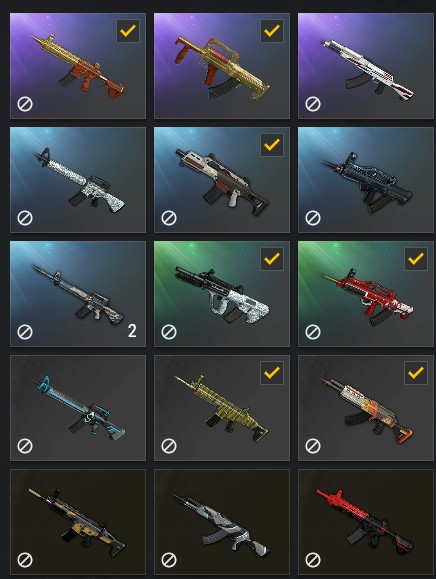Toggle the checkmark on red QBZ tile

click(x=416, y=259)
